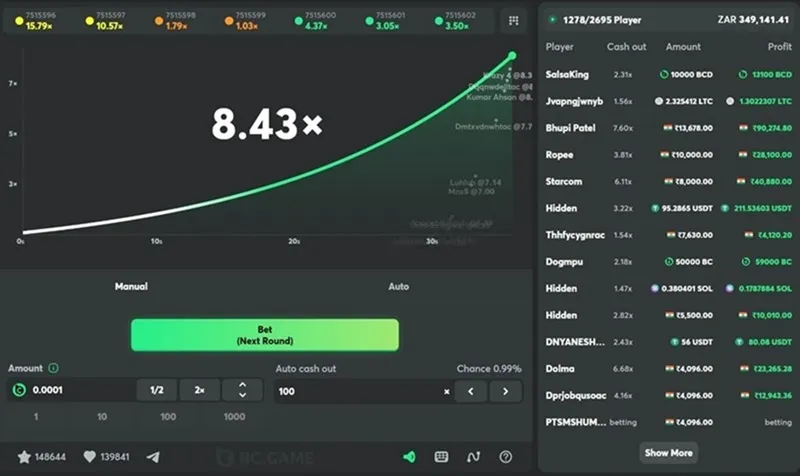800x476 pixels.
Task: Mute the game sound speaker icon
Action: point(409,457)
